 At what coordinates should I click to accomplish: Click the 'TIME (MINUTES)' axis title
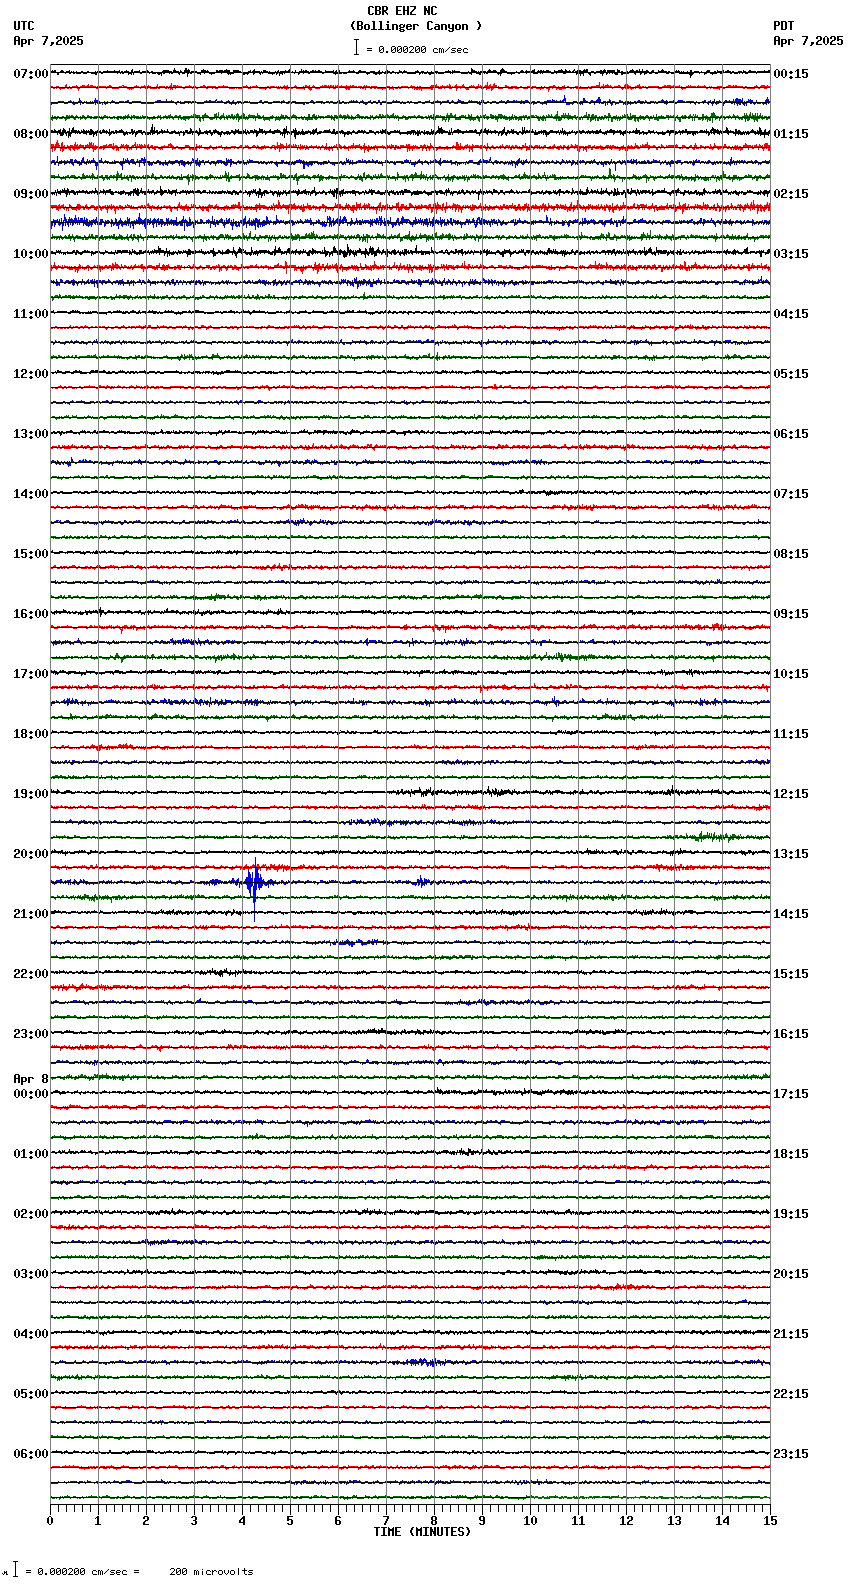(422, 1532)
